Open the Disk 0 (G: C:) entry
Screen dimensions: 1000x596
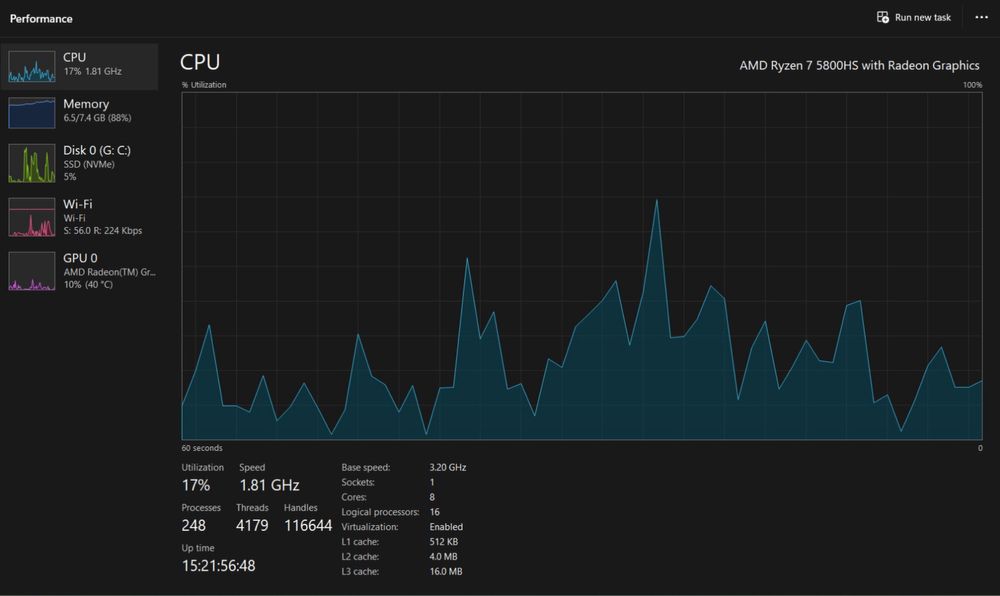point(79,163)
